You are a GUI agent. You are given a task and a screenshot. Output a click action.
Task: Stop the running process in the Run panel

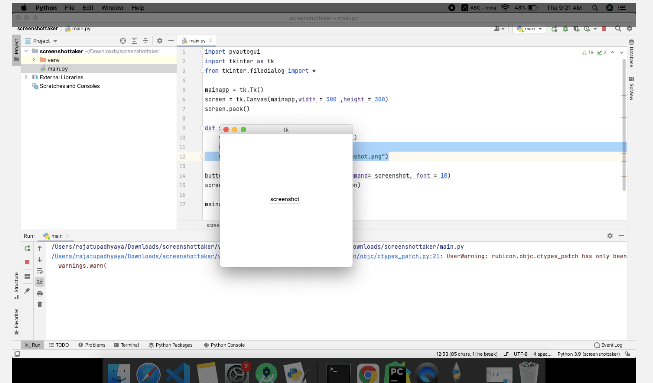click(x=27, y=262)
